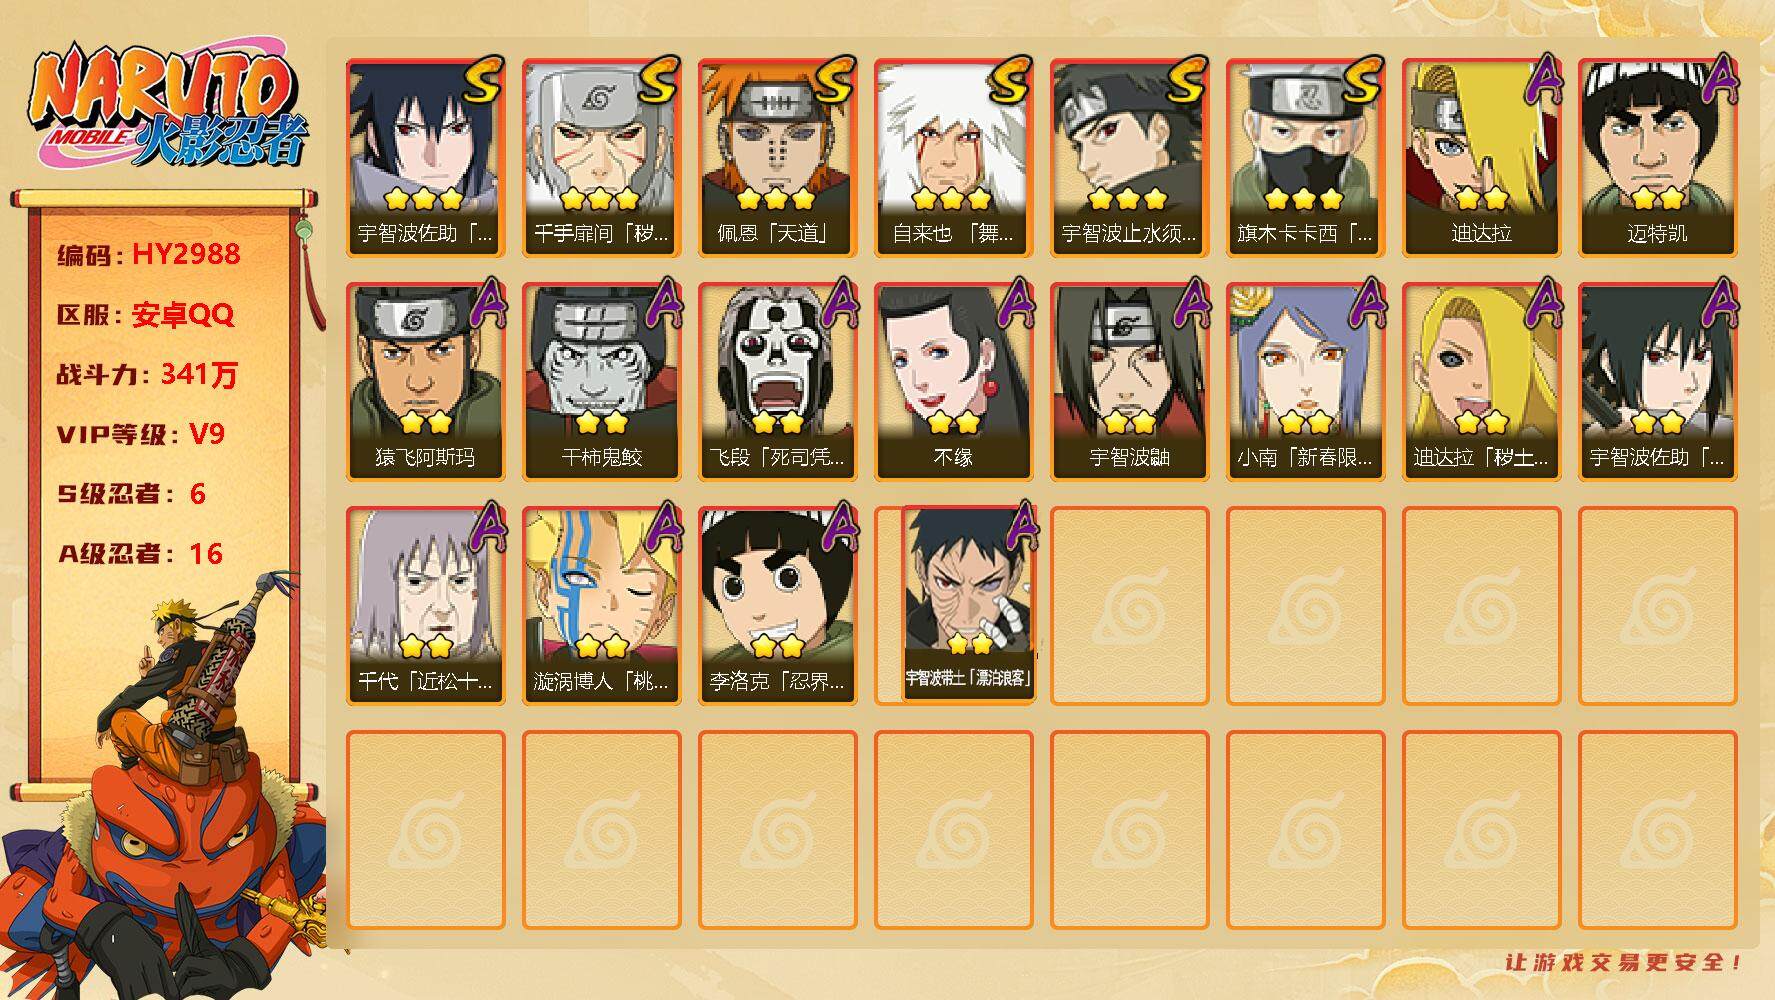Choose the 干柿鬼鲛 character card

(x=601, y=382)
